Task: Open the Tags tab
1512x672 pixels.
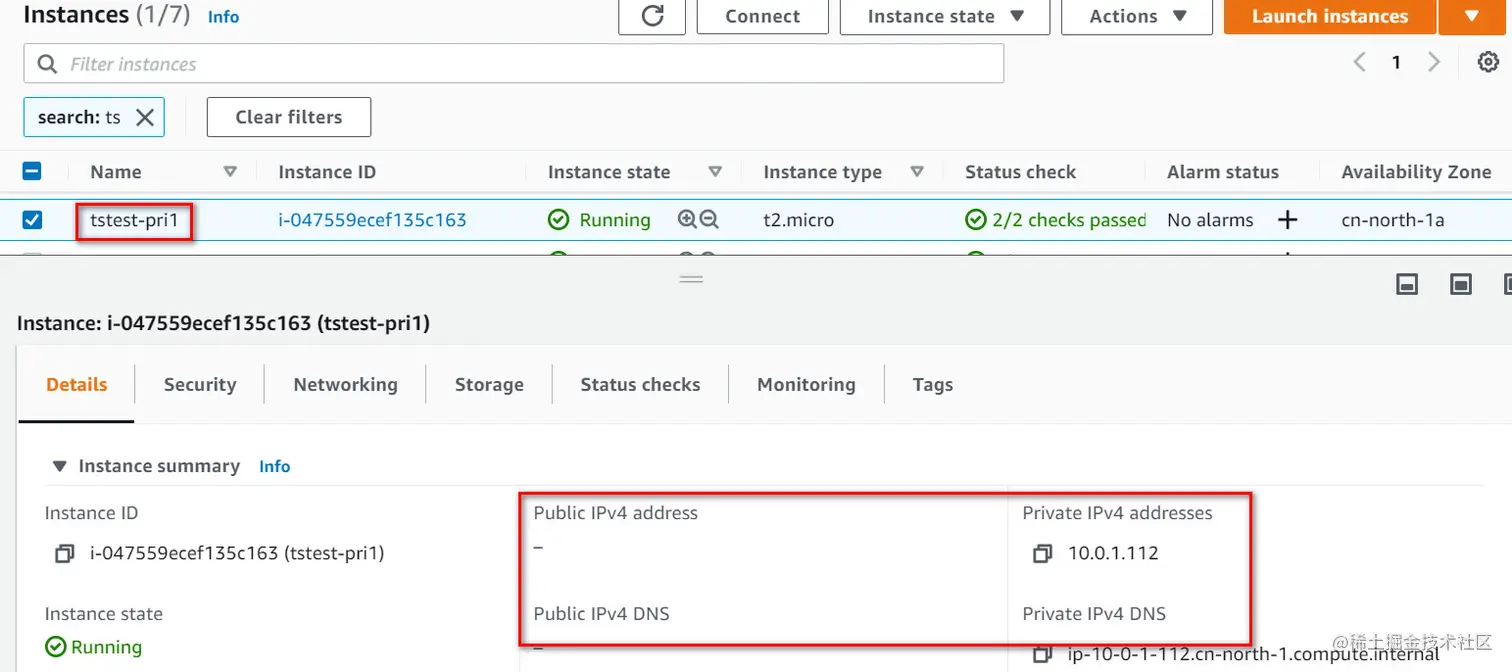Action: (x=933, y=384)
